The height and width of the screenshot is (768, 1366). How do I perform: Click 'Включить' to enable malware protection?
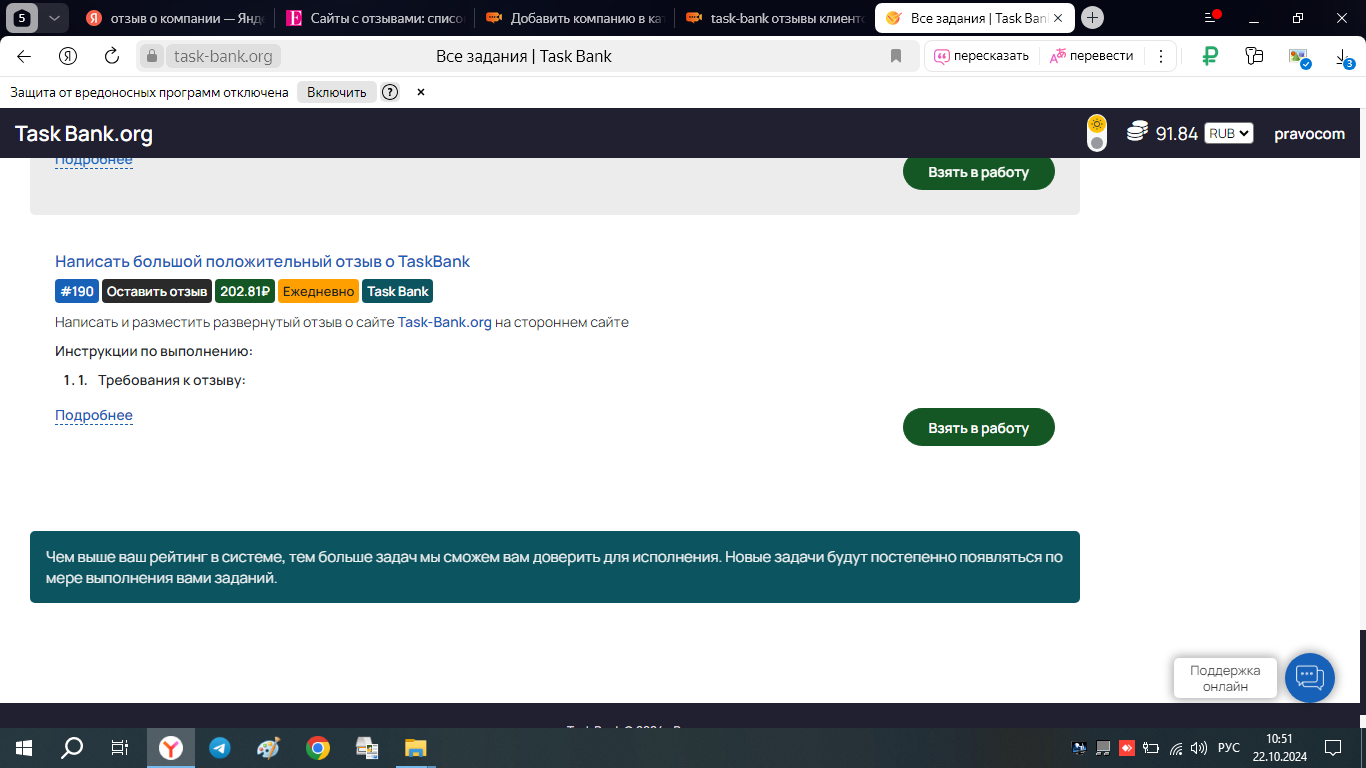(x=336, y=92)
